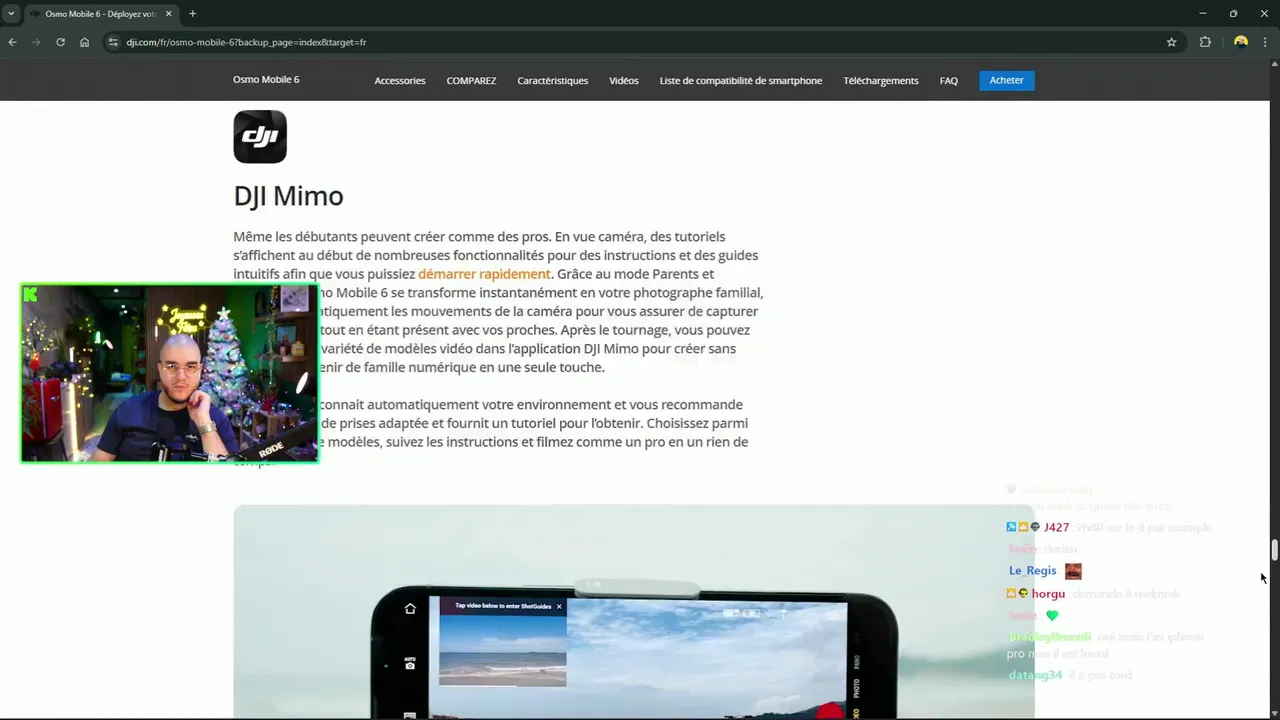View site information for dji.com

click(113, 42)
